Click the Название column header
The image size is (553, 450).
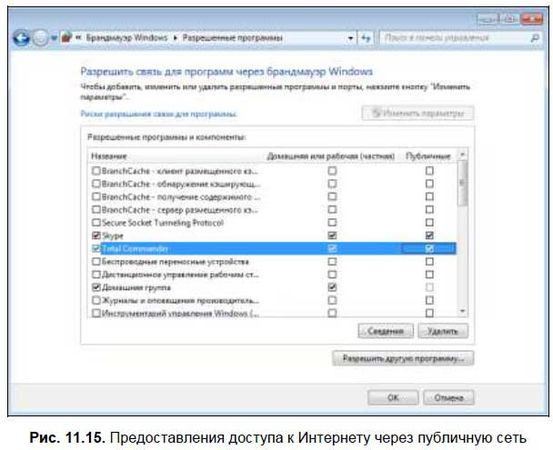click(x=109, y=156)
